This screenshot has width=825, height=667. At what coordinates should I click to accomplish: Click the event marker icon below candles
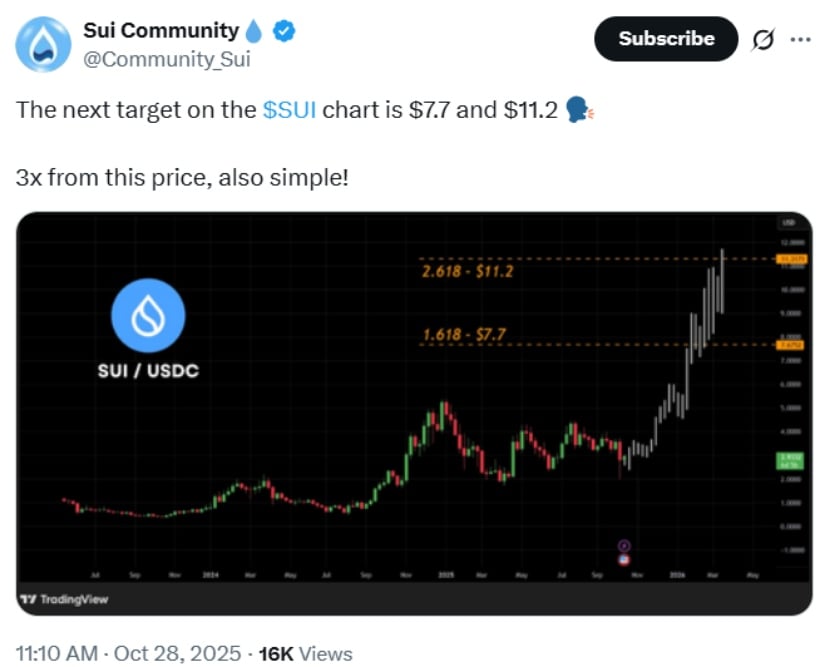[624, 546]
